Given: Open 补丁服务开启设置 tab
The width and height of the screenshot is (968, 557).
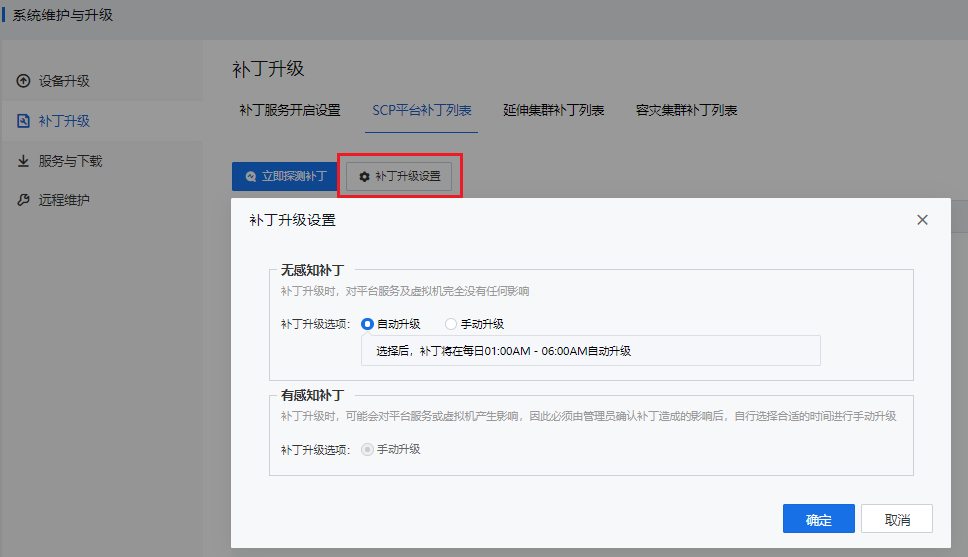Looking at the screenshot, I should click(x=290, y=111).
